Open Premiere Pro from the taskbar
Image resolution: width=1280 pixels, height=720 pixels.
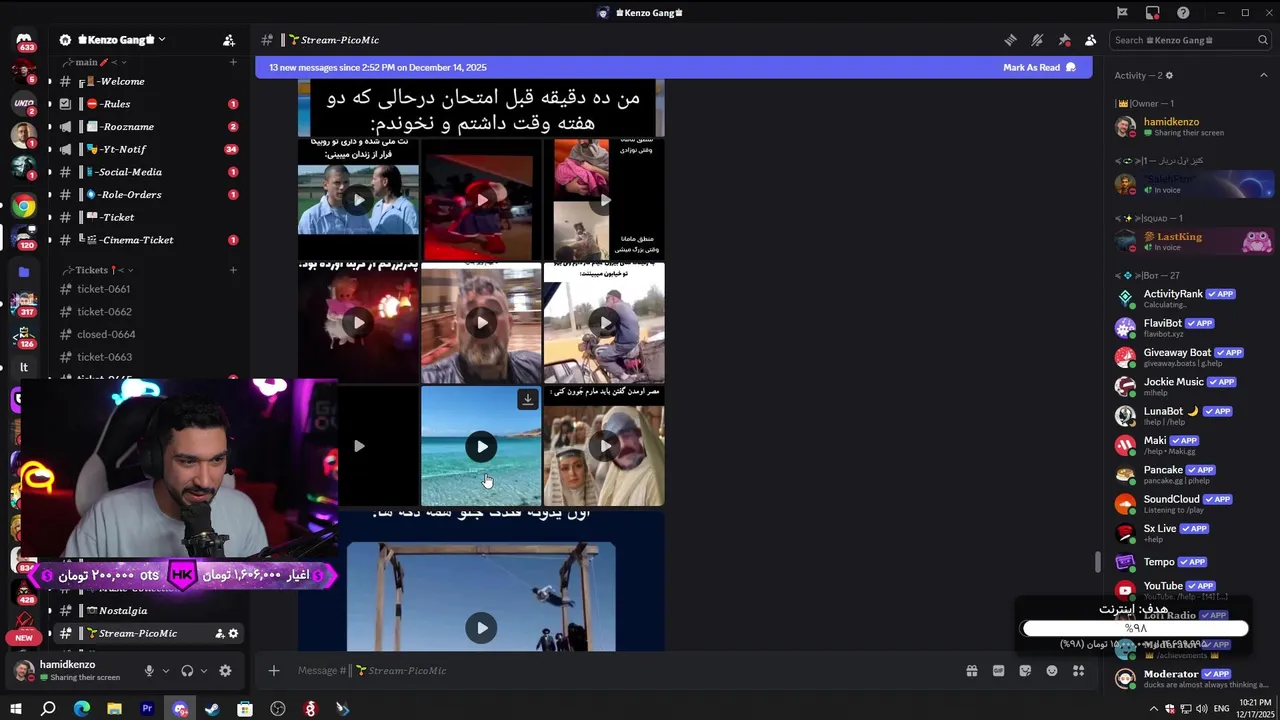pos(147,709)
